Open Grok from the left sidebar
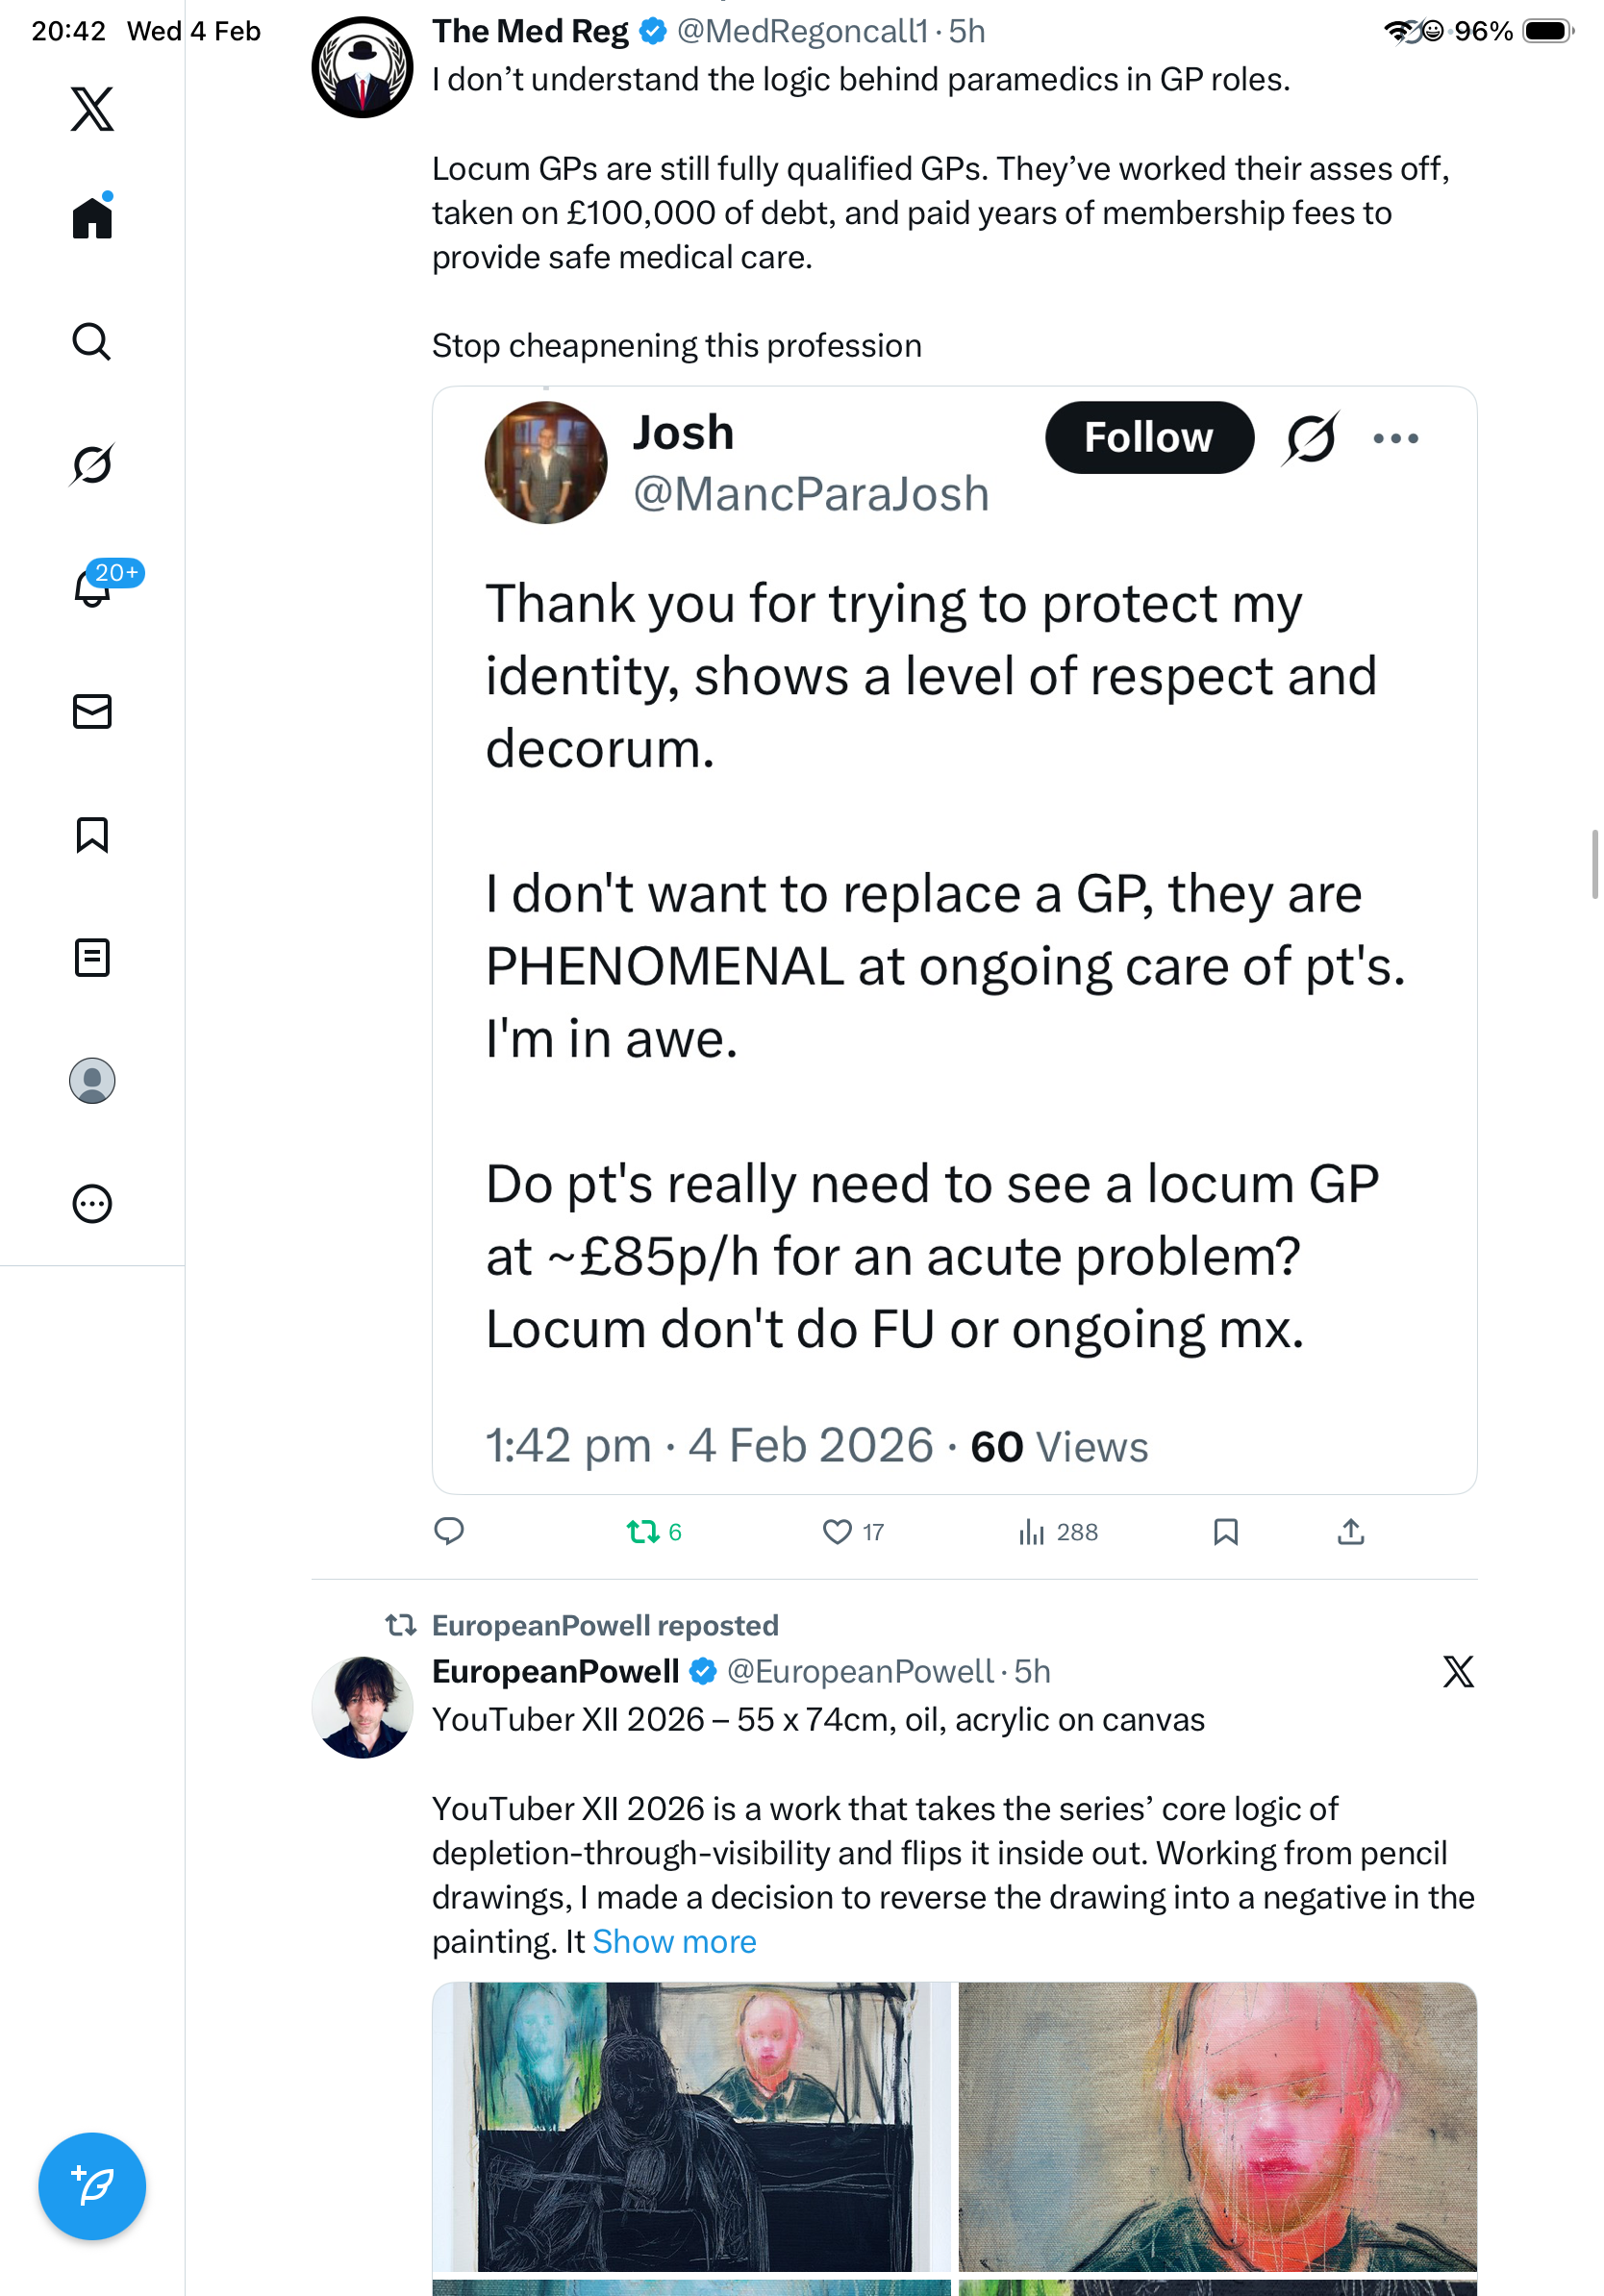Screen dimensions: 1604x2296 [92, 465]
